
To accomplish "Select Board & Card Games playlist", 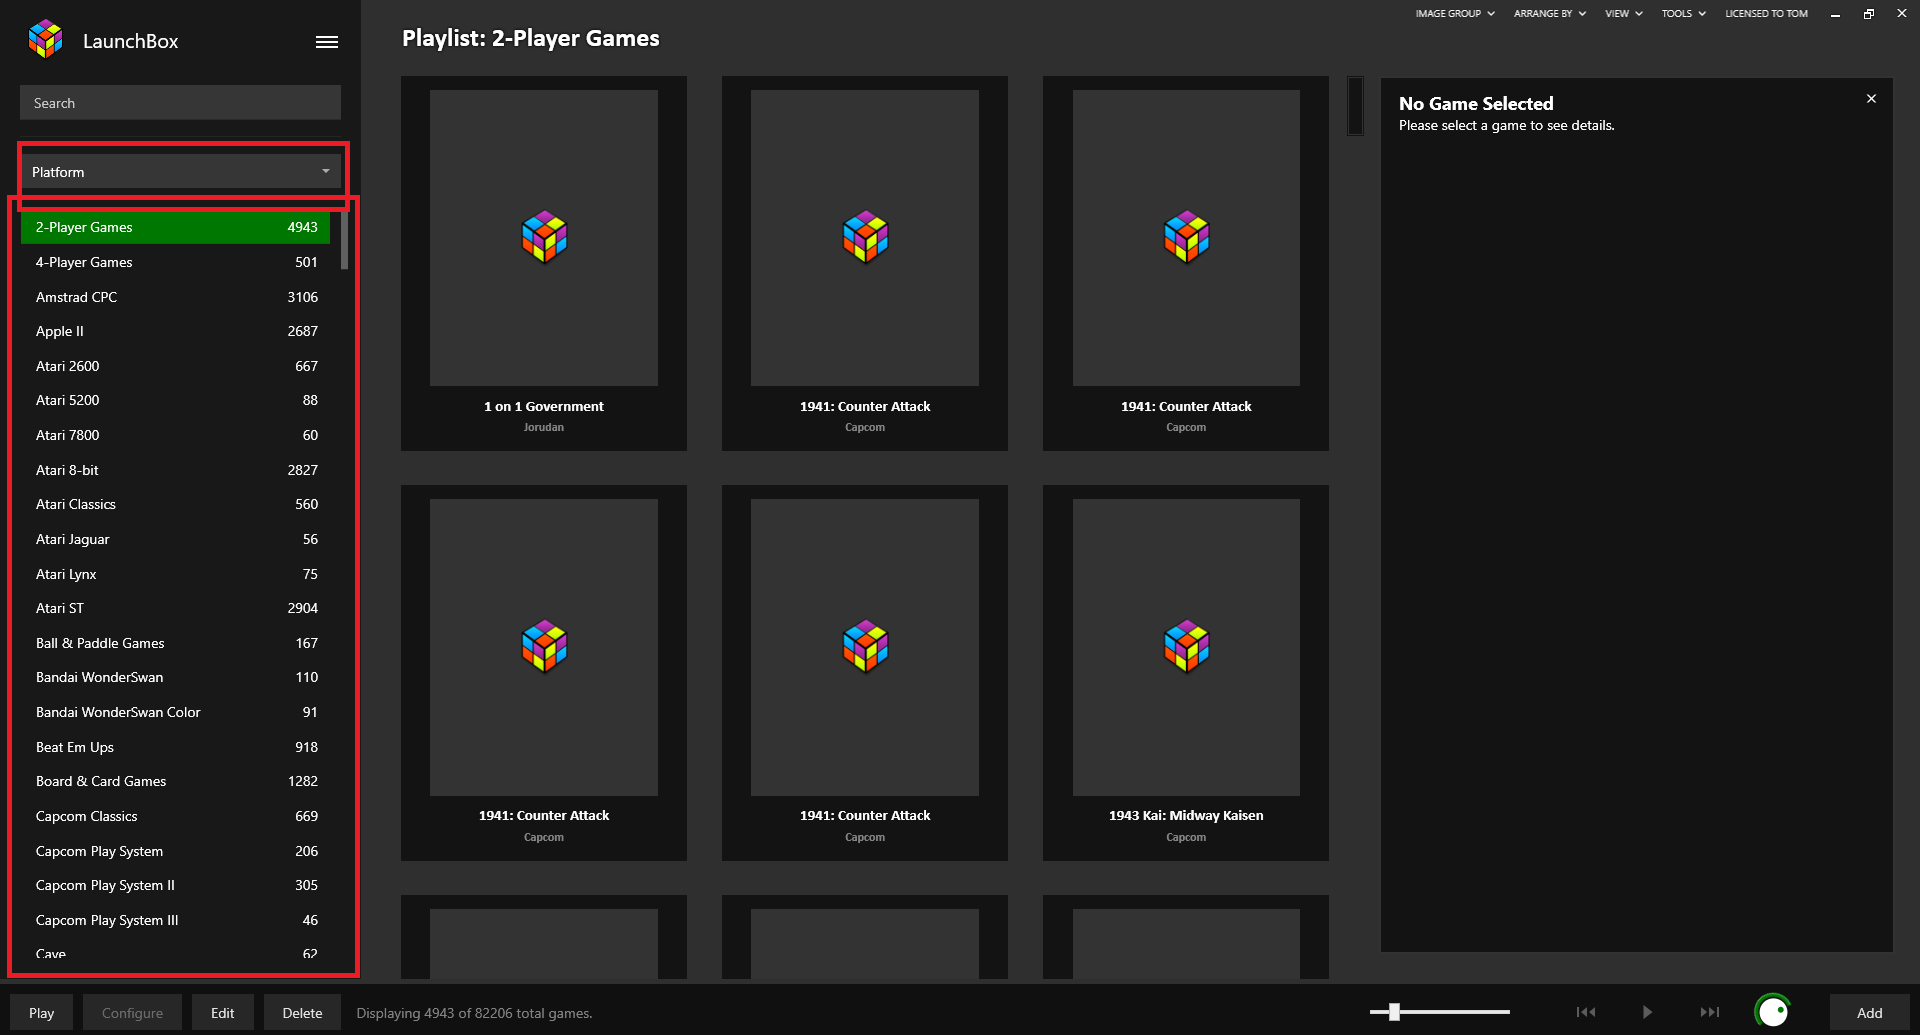I will (175, 781).
